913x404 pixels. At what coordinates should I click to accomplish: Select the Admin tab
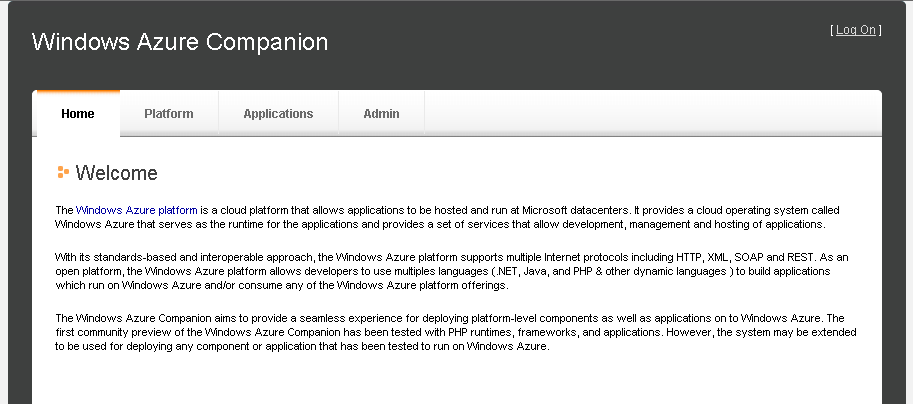(381, 114)
